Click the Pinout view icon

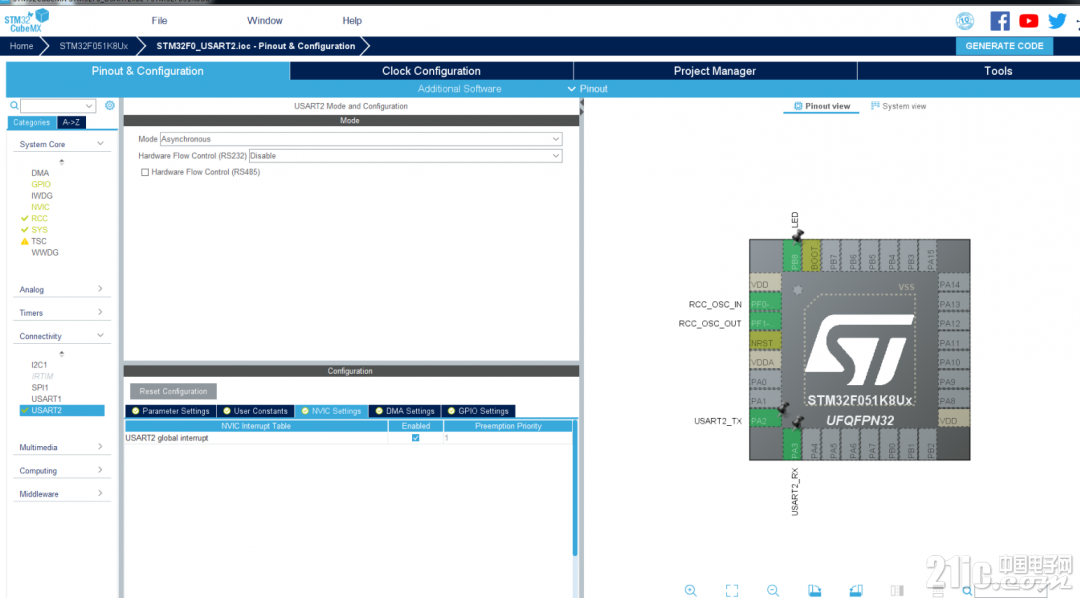(798, 106)
